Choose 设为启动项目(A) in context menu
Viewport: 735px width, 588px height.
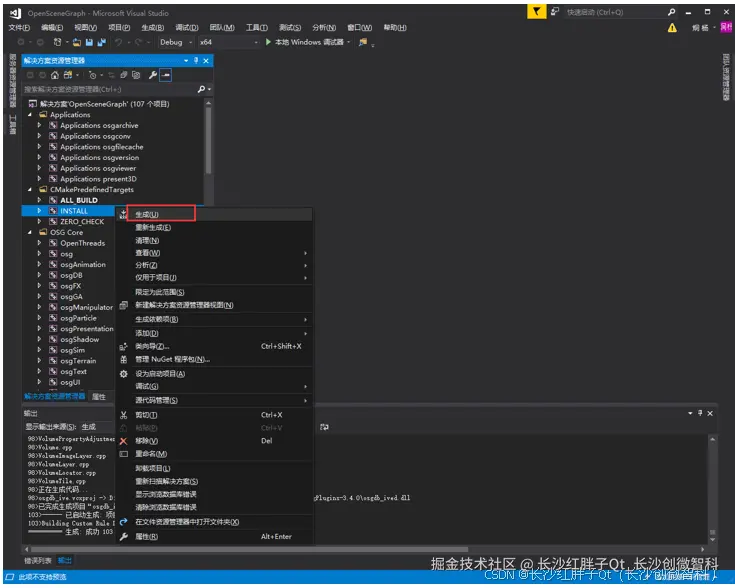(214, 374)
